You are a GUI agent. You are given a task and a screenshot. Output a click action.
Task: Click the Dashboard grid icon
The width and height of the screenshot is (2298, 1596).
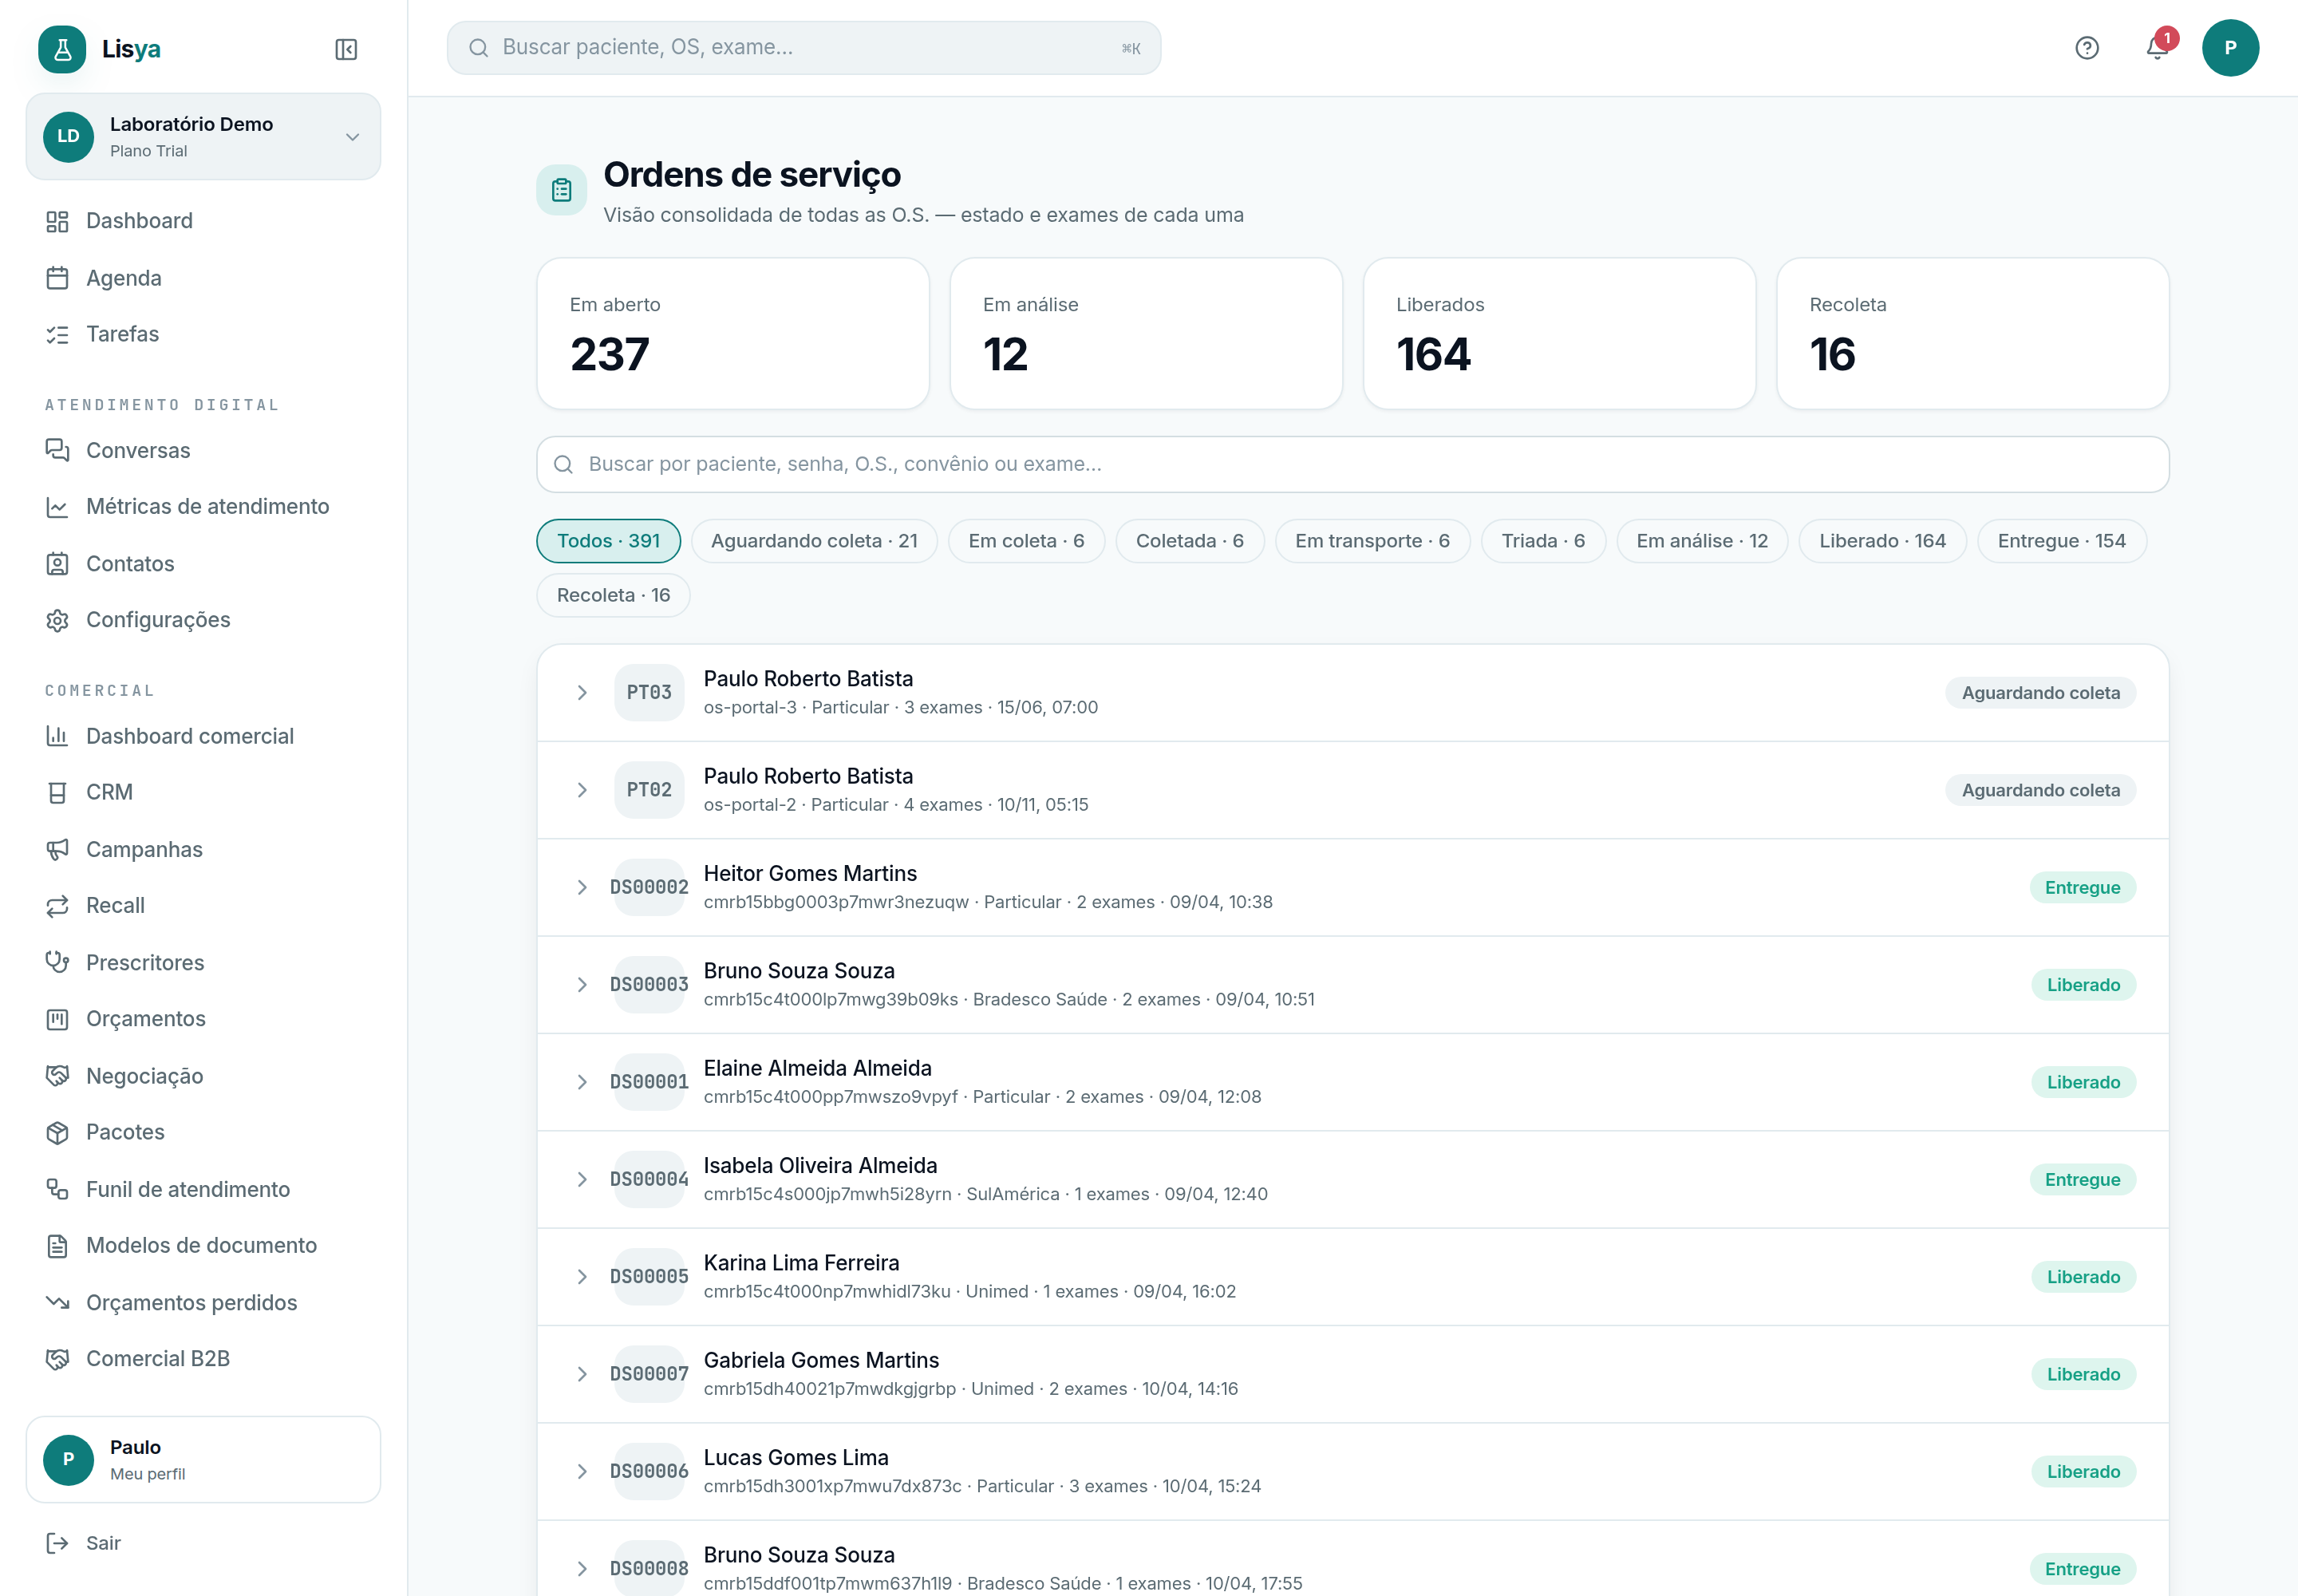(x=57, y=221)
